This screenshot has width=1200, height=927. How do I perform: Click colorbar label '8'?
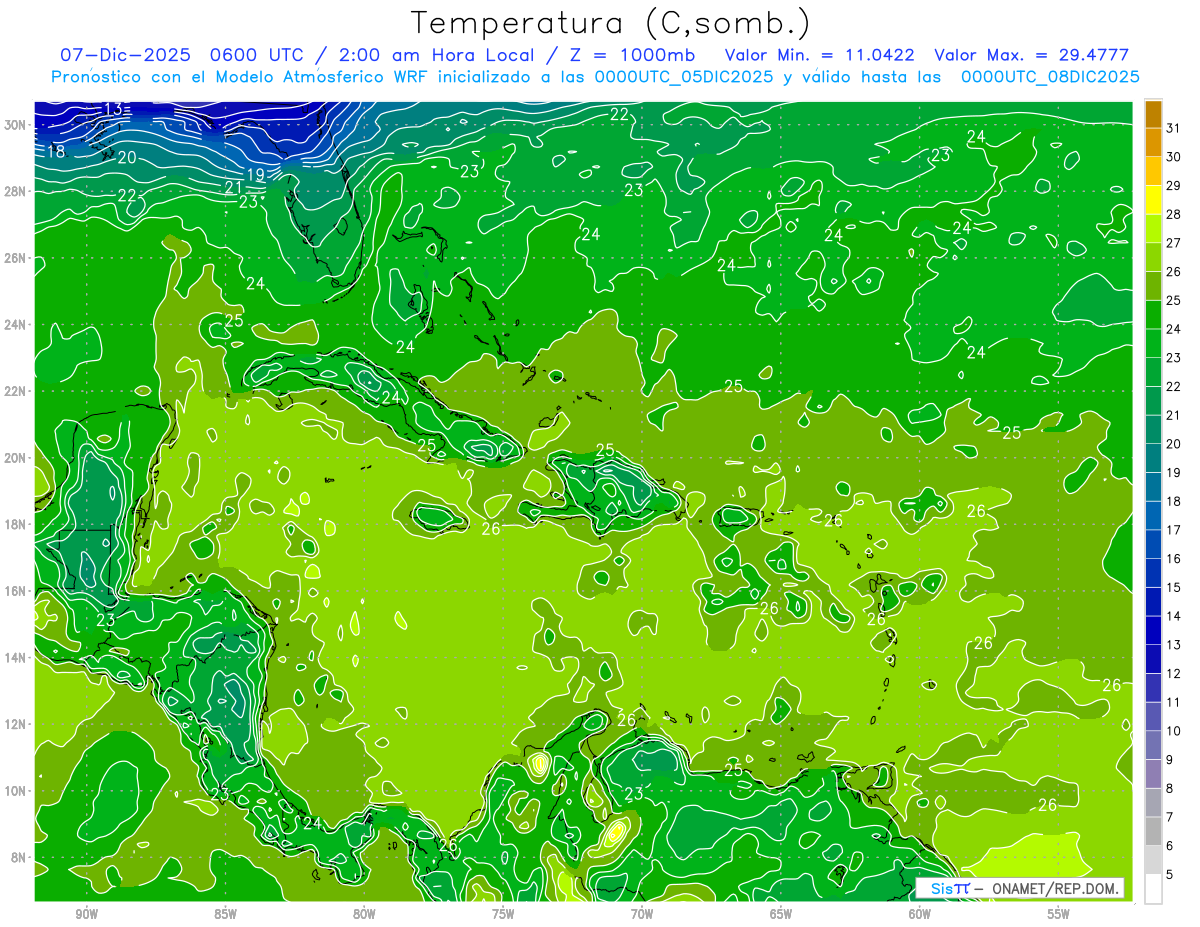tap(1170, 788)
